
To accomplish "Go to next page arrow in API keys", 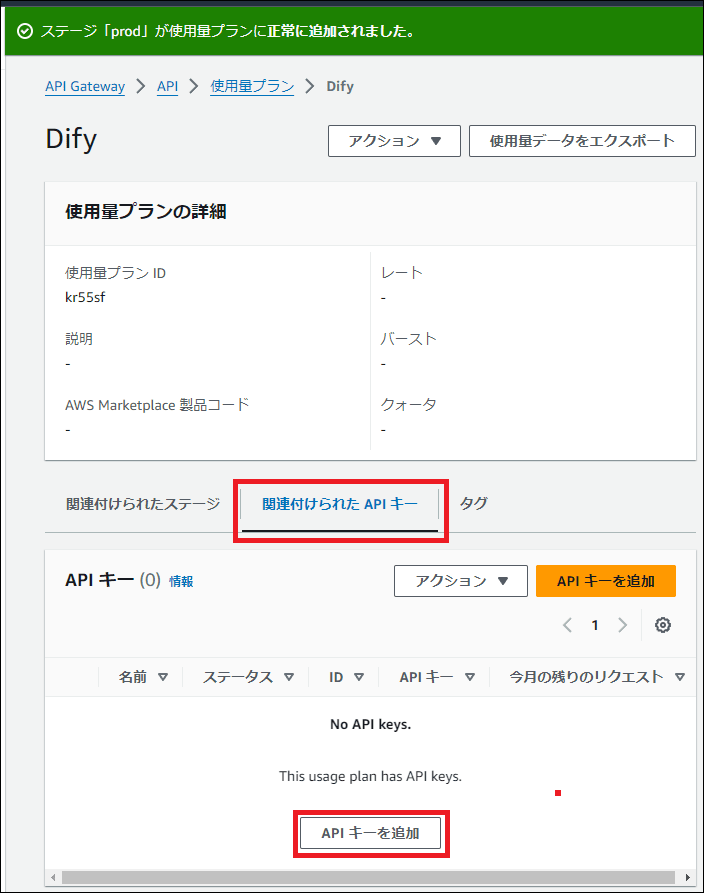I will [x=622, y=625].
